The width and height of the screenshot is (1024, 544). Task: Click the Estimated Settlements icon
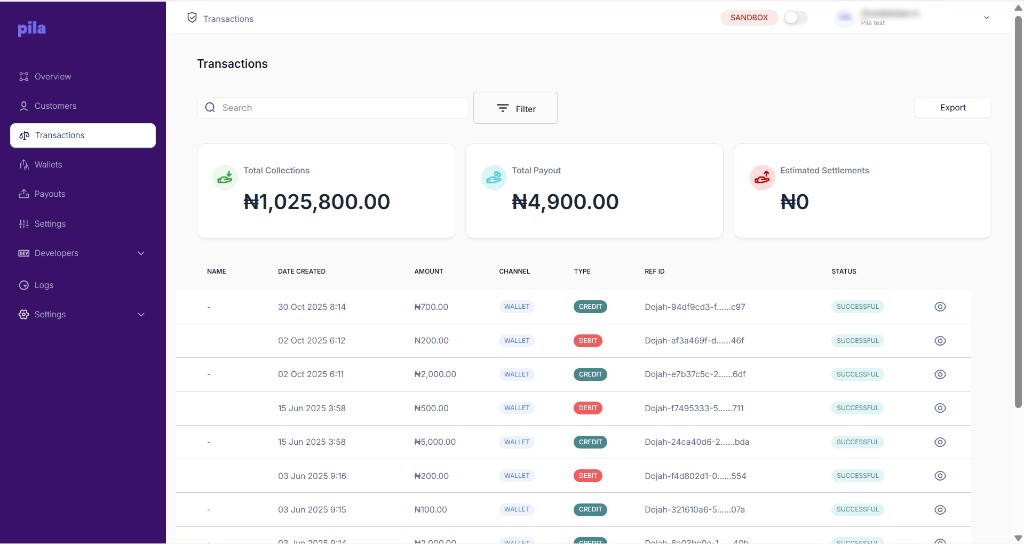click(762, 178)
